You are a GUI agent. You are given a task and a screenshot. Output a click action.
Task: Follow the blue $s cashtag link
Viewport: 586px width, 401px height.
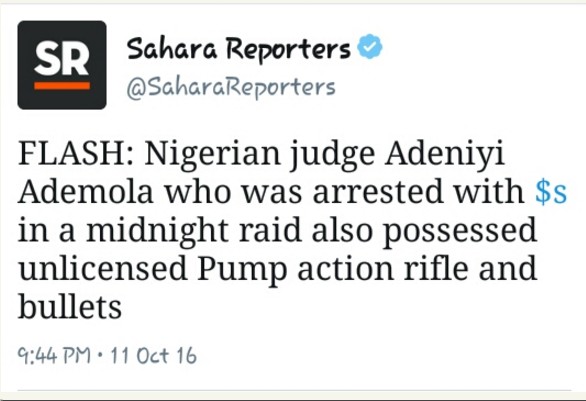pos(551,192)
